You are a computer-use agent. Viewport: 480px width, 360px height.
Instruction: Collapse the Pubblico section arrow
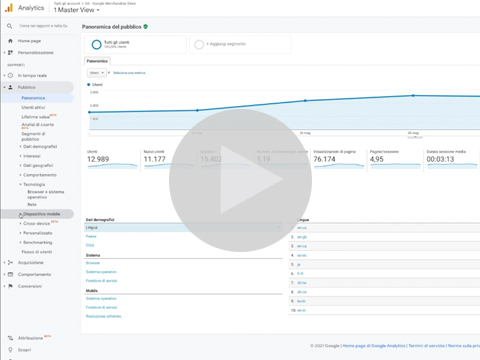point(4,87)
